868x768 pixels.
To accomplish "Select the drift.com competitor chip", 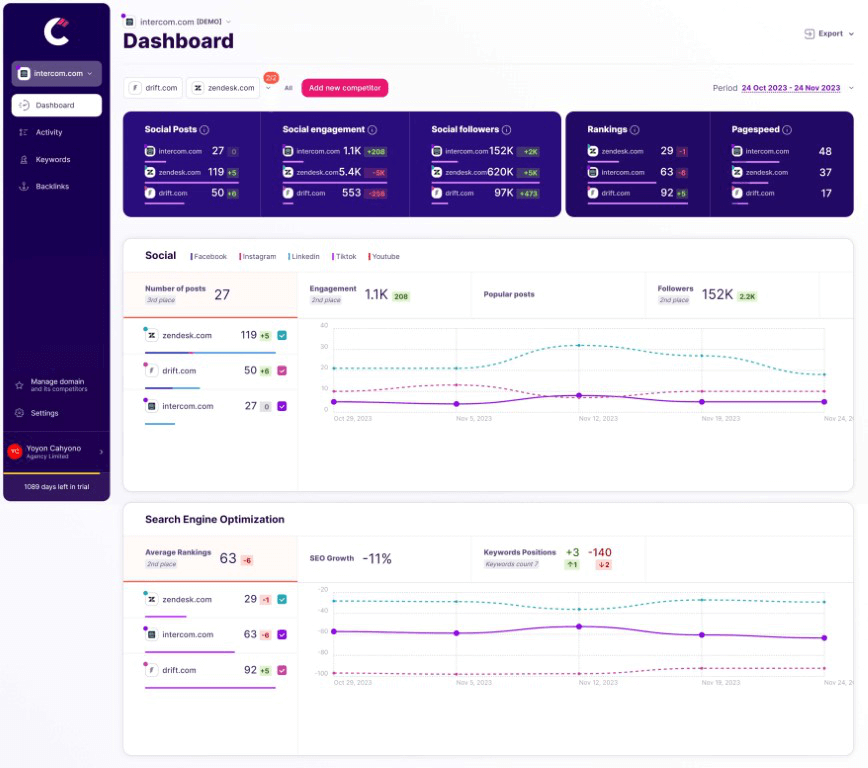I will (x=153, y=88).
